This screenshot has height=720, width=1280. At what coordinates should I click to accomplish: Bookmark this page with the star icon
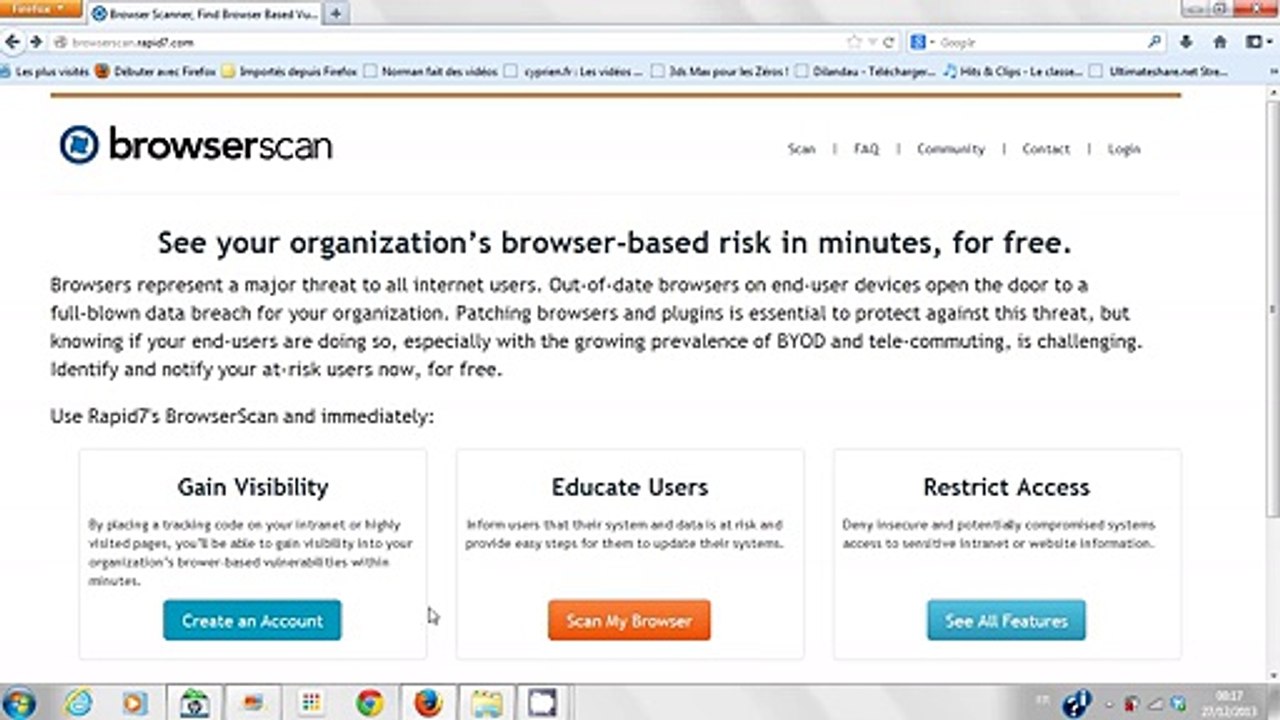[853, 42]
